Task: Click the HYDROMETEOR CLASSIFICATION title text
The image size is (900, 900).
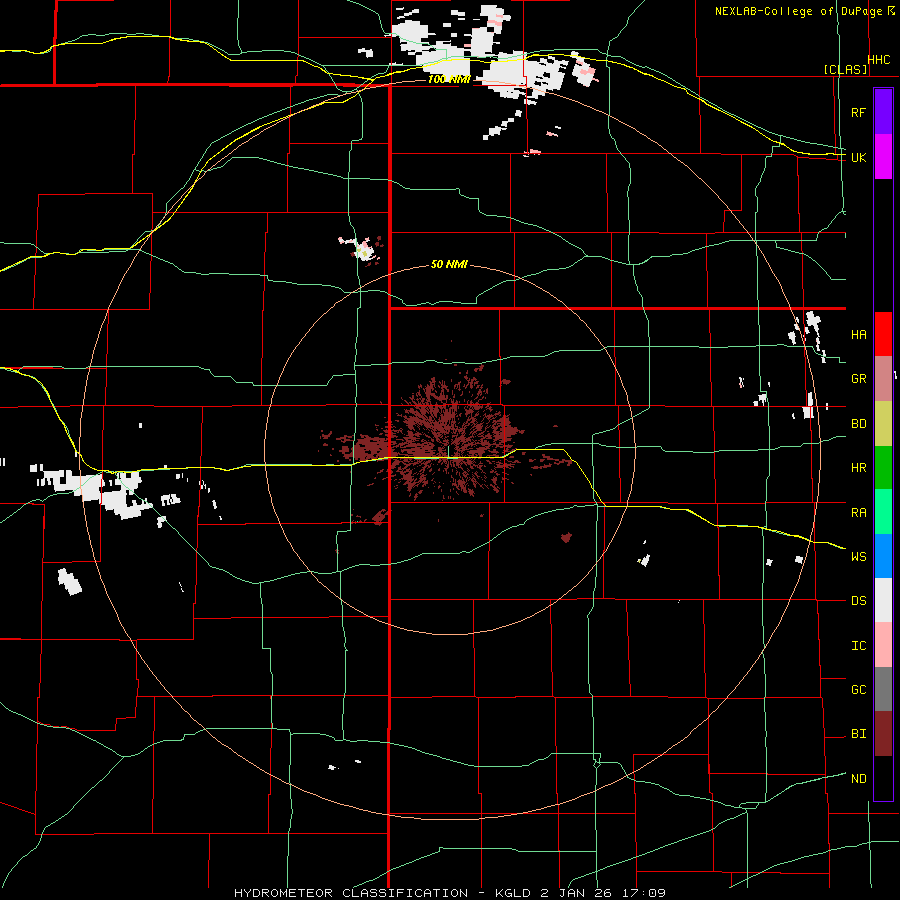Action: pyautogui.click(x=351, y=893)
